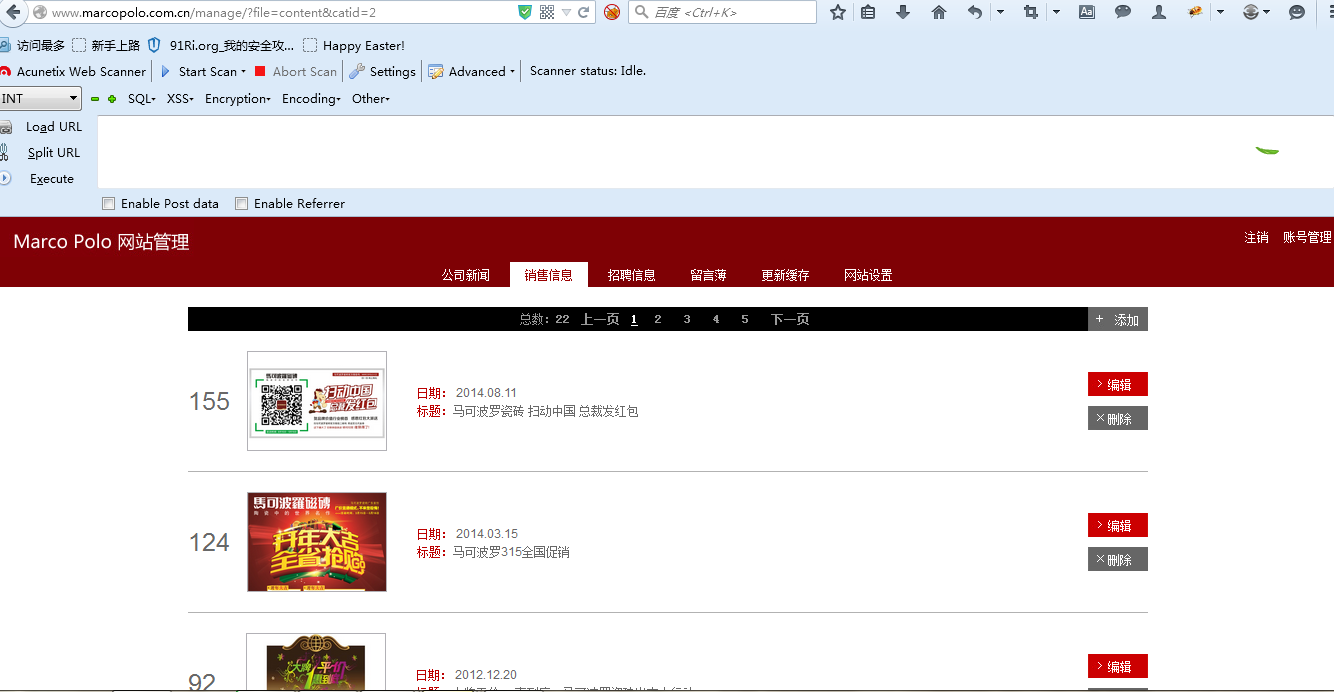This screenshot has height=692, width=1334.
Task: Click the 更新缓存 tab
Action: [x=785, y=275]
